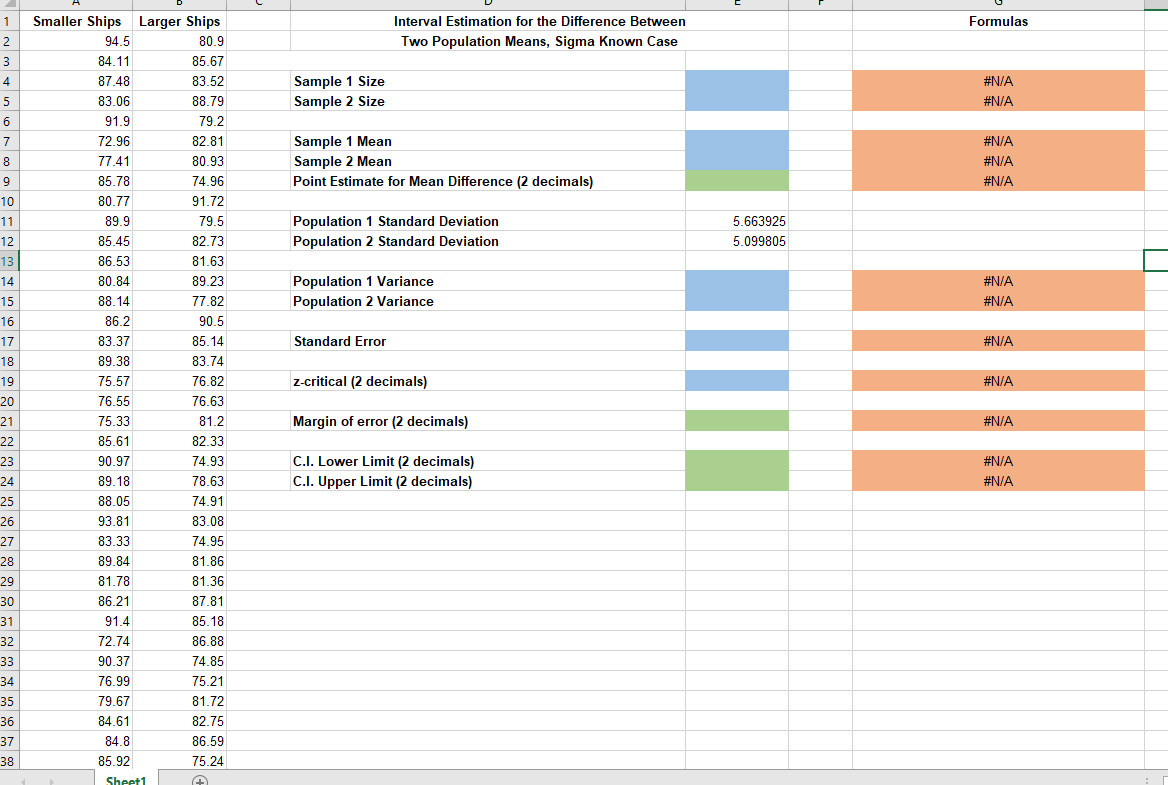Click the value 90.97 in Smaller Ships
This screenshot has width=1168, height=785.
click(x=113, y=461)
